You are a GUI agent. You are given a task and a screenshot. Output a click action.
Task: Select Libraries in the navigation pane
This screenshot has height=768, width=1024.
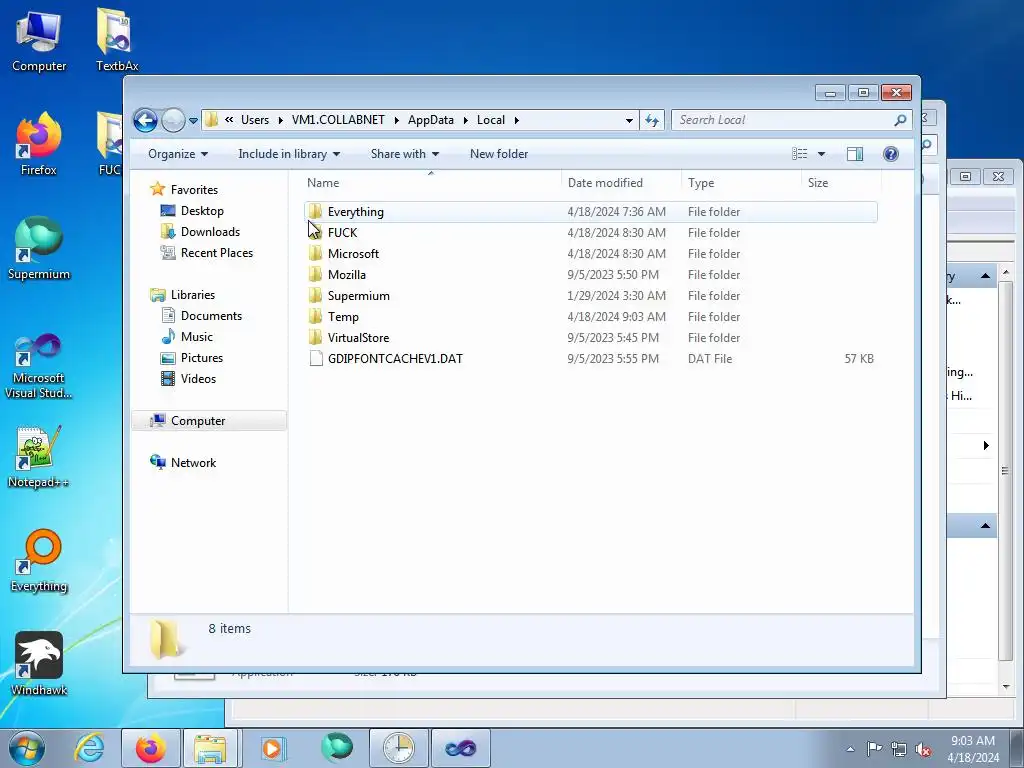pyautogui.click(x=193, y=295)
